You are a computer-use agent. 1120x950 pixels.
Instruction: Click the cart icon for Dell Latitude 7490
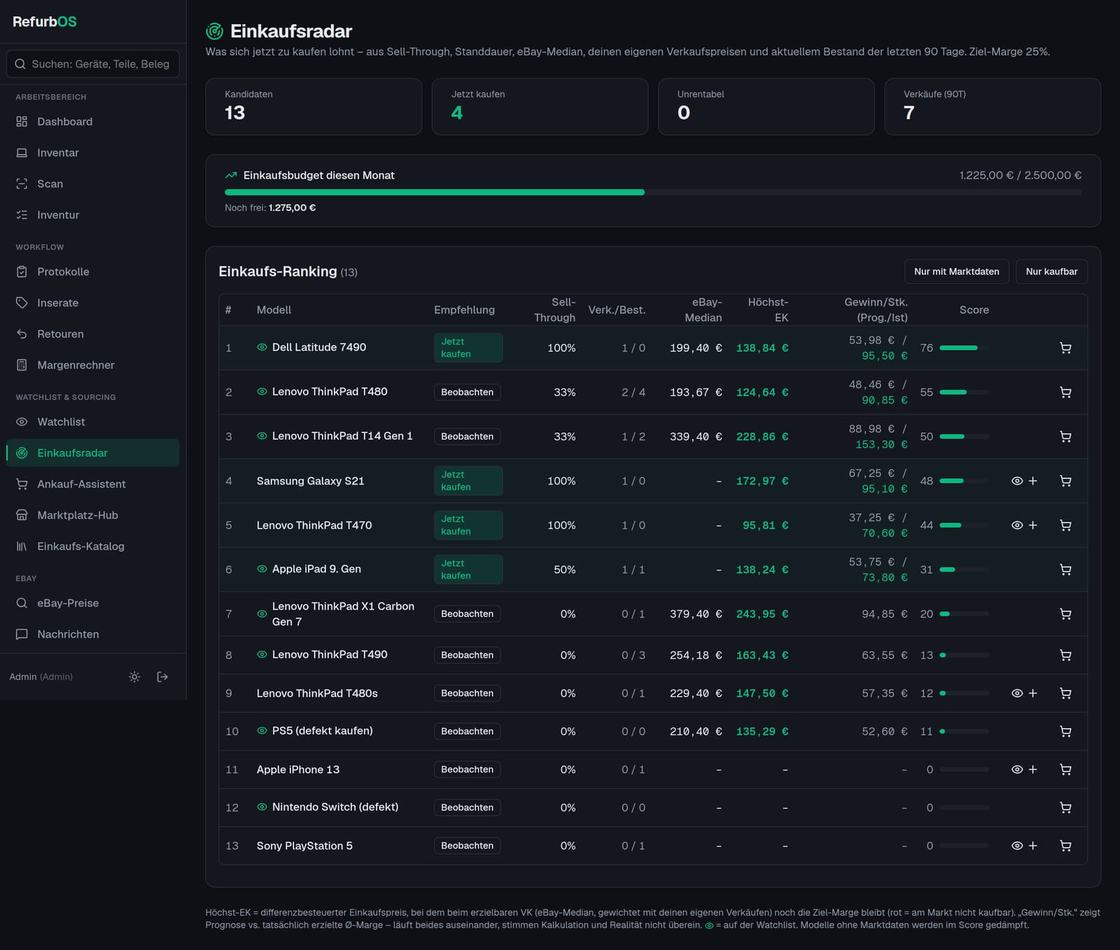tap(1065, 348)
